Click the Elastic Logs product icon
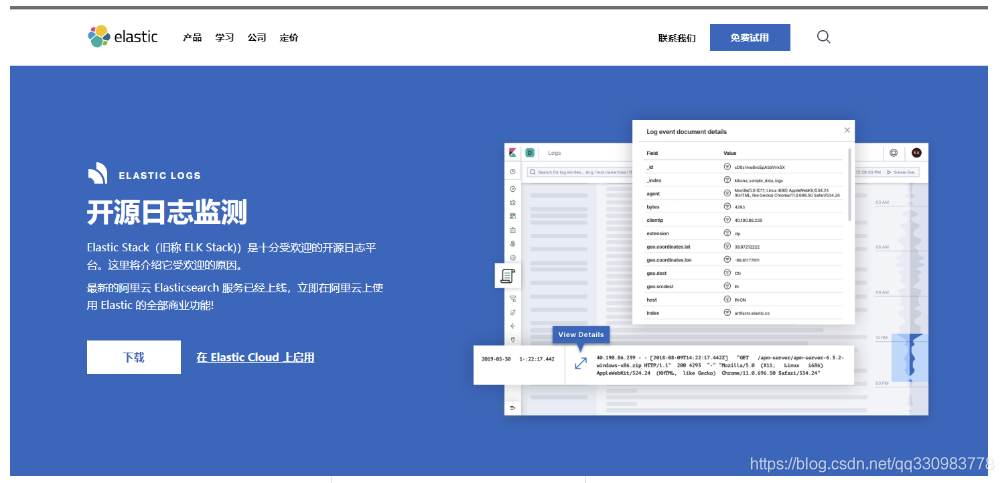Image resolution: width=1004 pixels, height=483 pixels. [97, 174]
